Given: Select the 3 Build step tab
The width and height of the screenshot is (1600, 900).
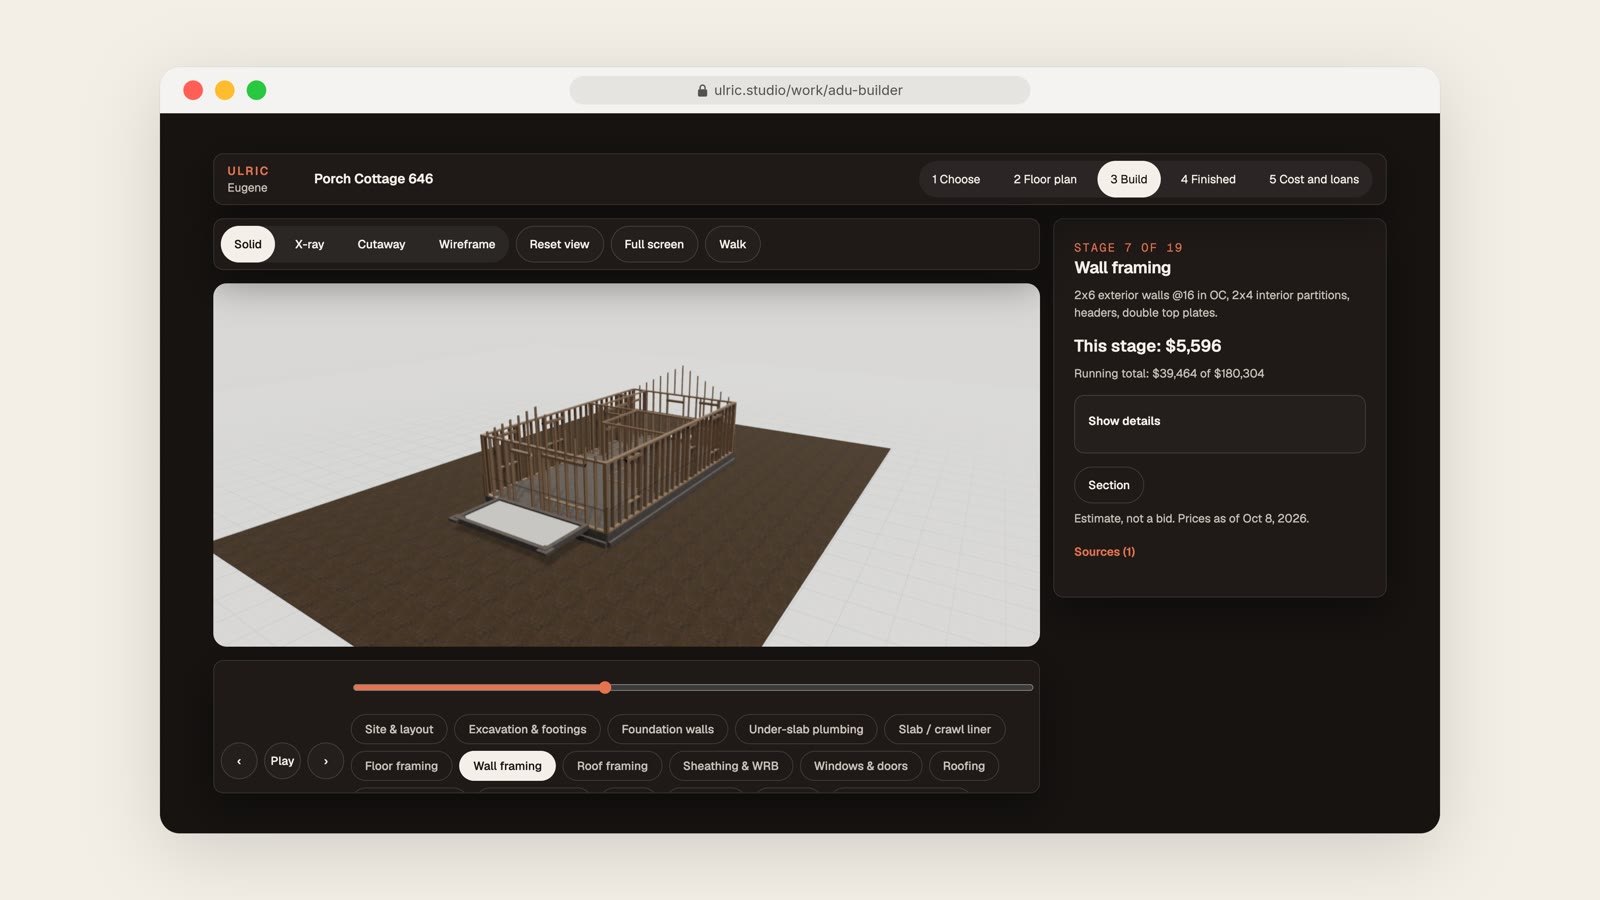Looking at the screenshot, I should 1129,179.
